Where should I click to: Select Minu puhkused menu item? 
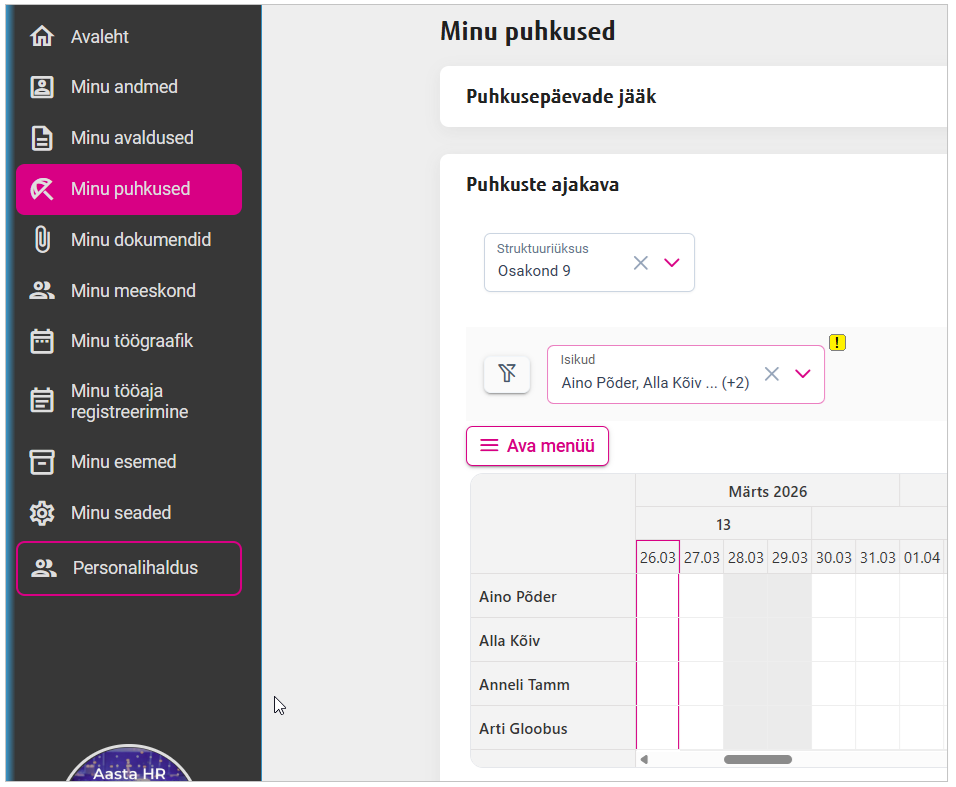130,189
